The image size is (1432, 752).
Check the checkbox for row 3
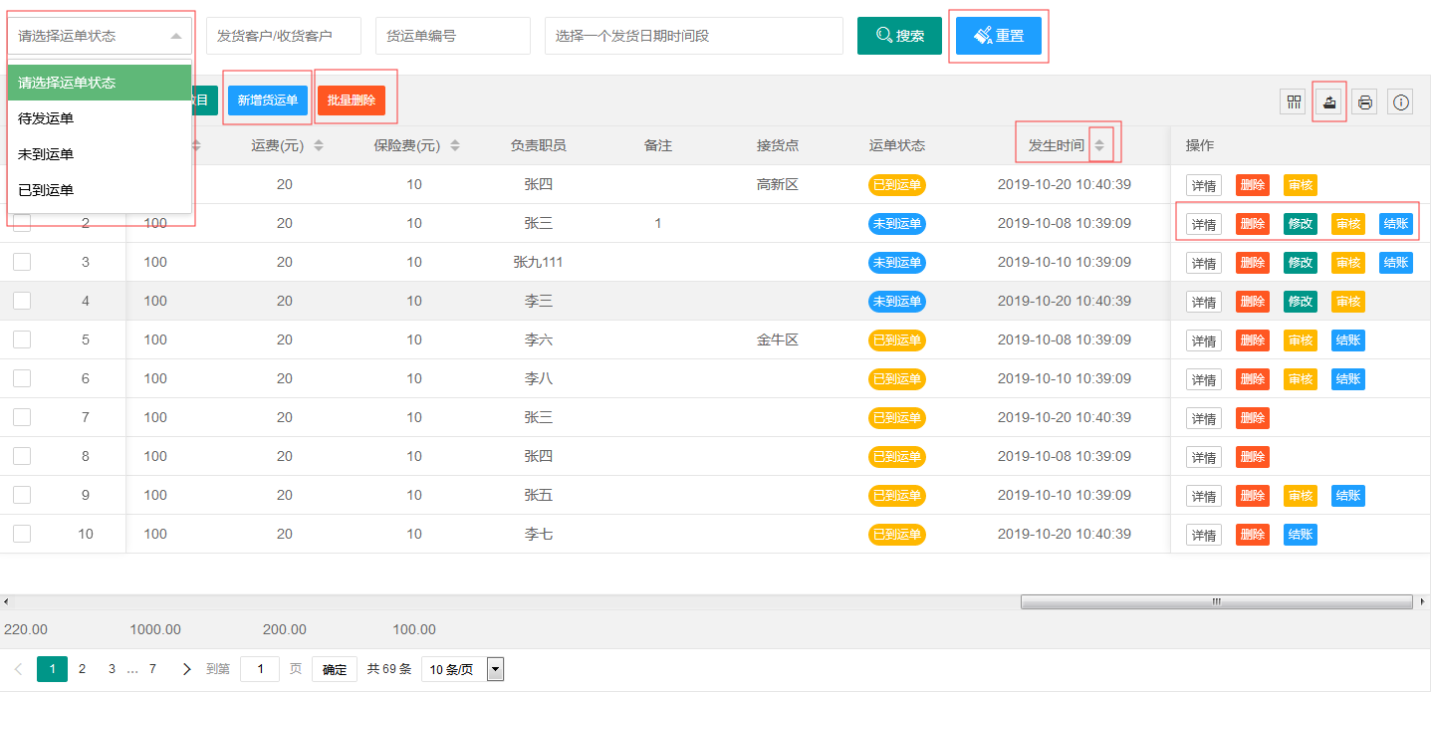click(22, 262)
